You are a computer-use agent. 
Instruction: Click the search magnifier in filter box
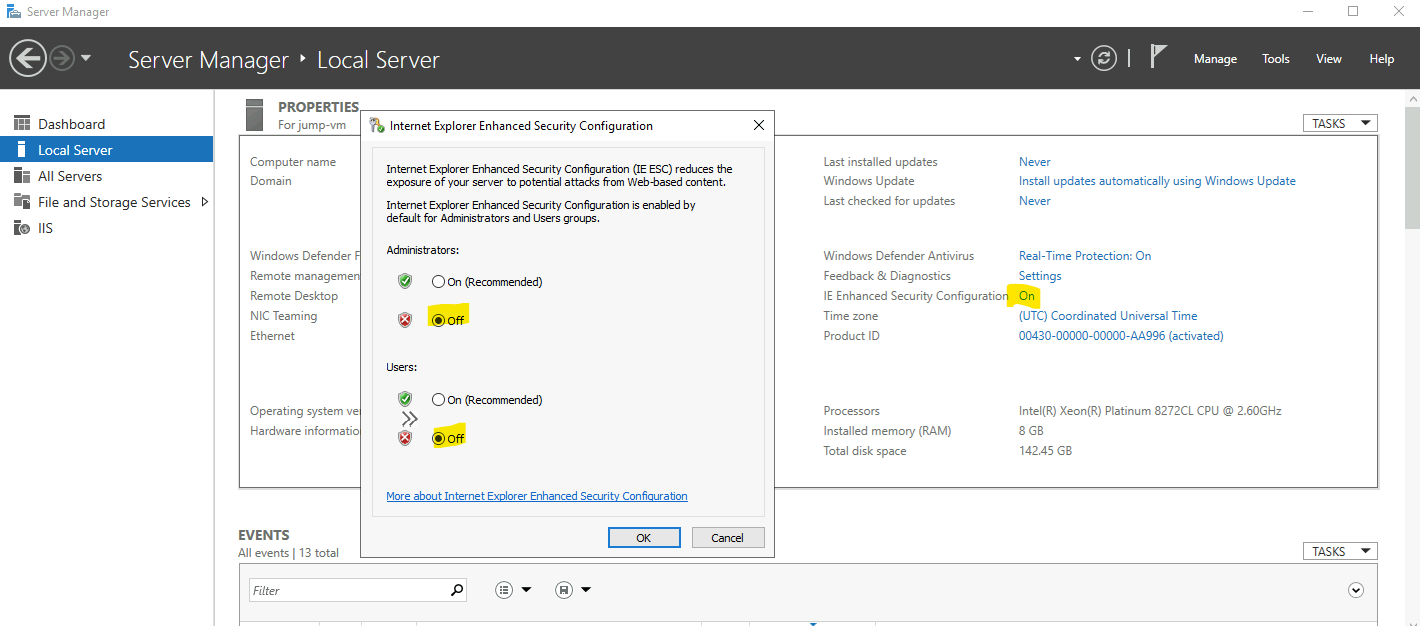[456, 590]
